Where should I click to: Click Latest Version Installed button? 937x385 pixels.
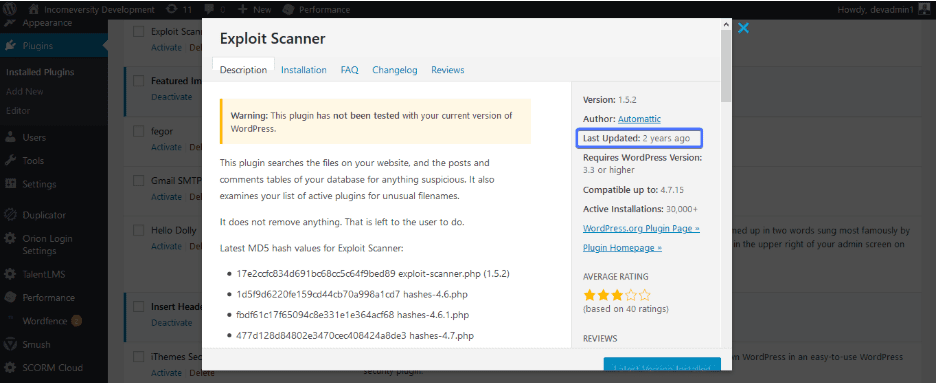(662, 365)
